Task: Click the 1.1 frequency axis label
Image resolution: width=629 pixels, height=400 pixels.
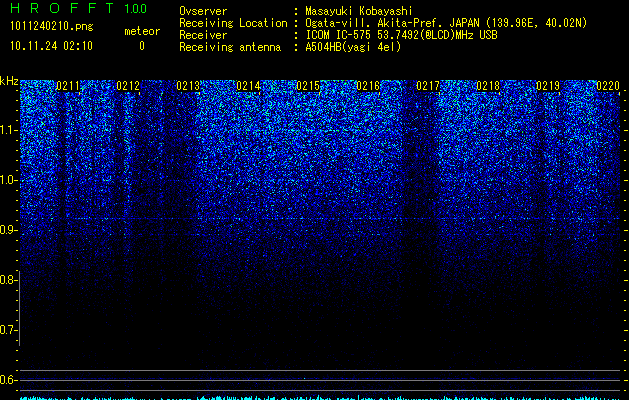Action: (7, 130)
